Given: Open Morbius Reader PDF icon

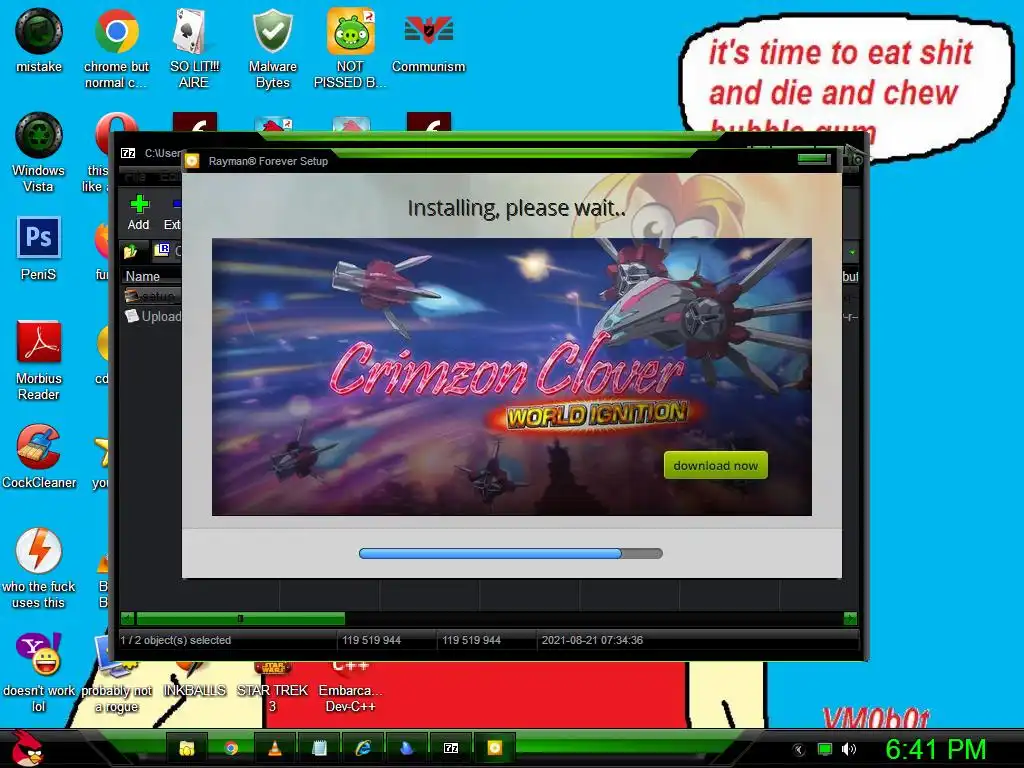Looking at the screenshot, I should 39,360.
